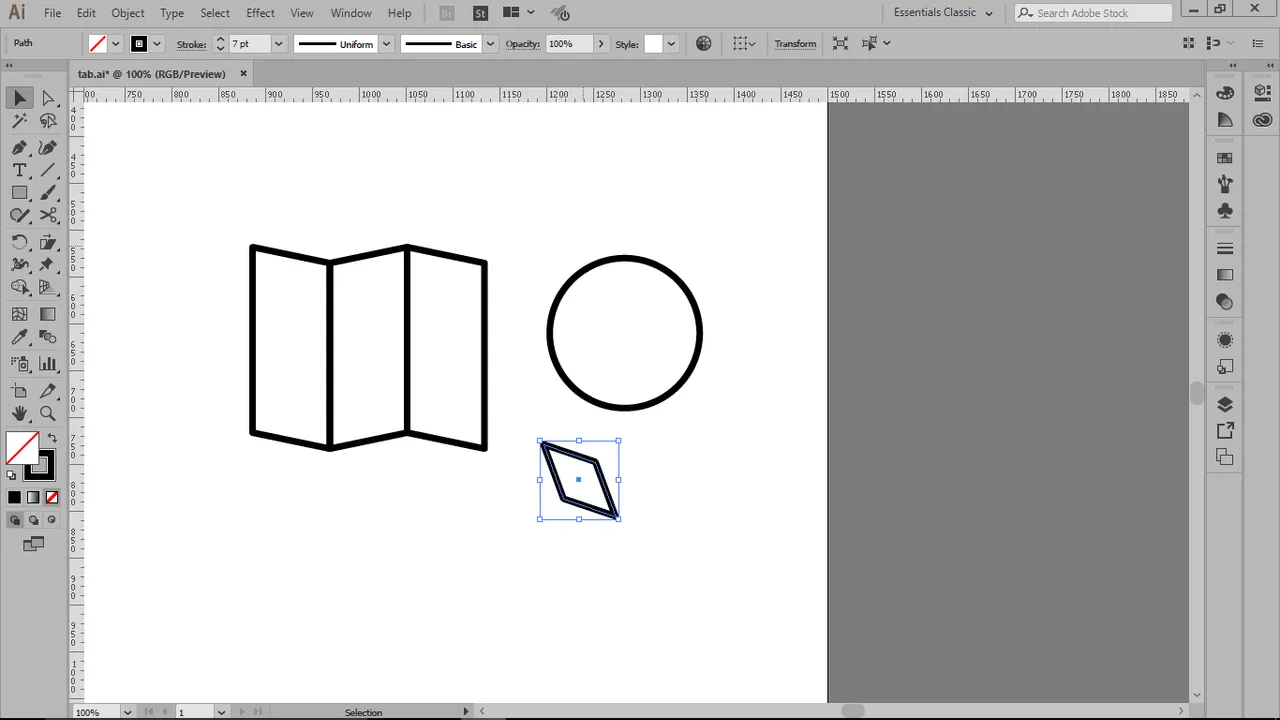This screenshot has width=1280, height=720.
Task: Click the Transform link in control bar
Action: pos(795,44)
